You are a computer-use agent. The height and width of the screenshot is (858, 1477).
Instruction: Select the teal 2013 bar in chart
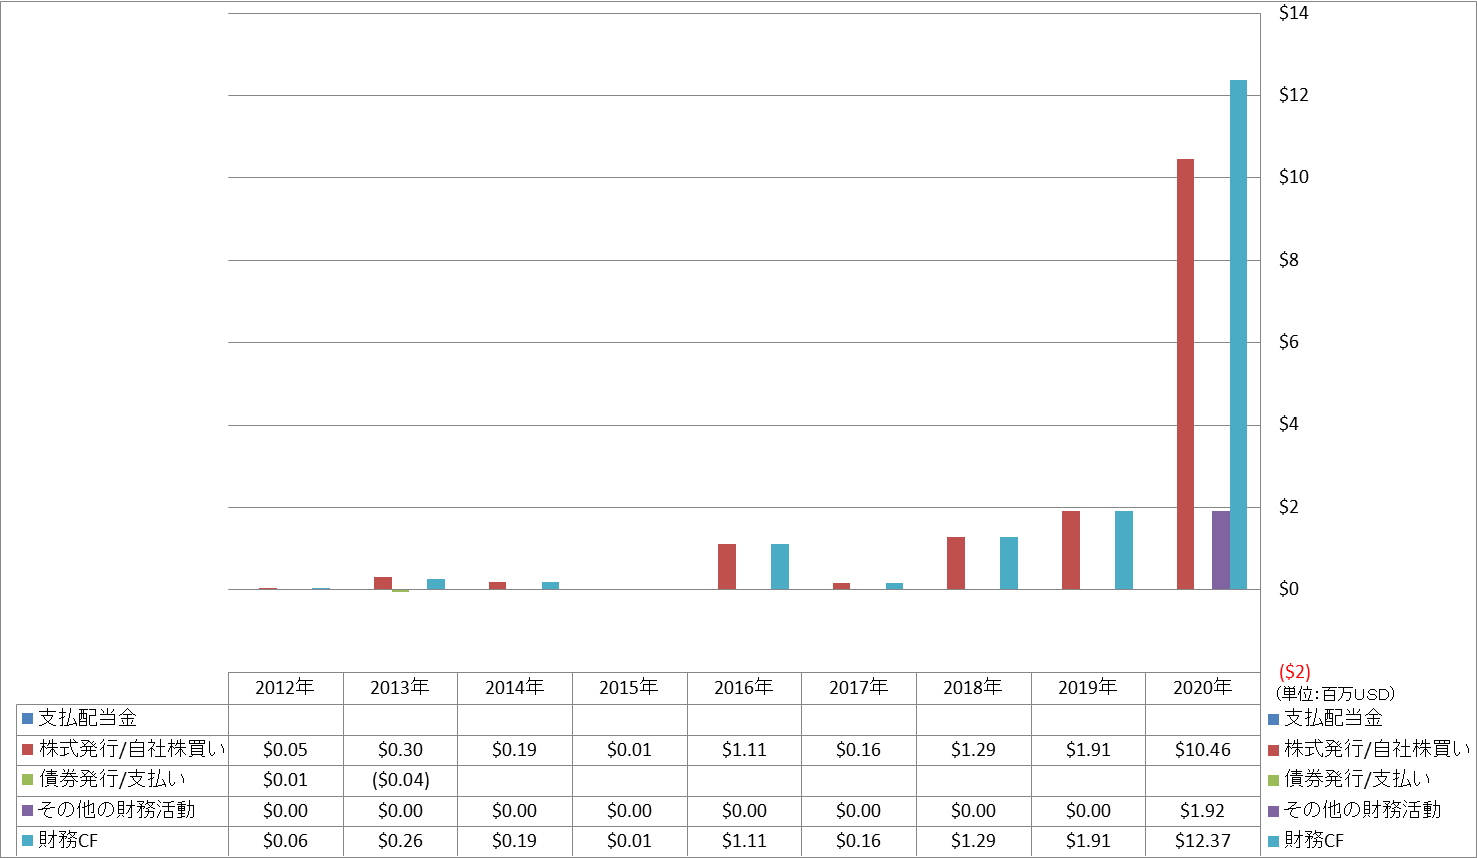[436, 584]
